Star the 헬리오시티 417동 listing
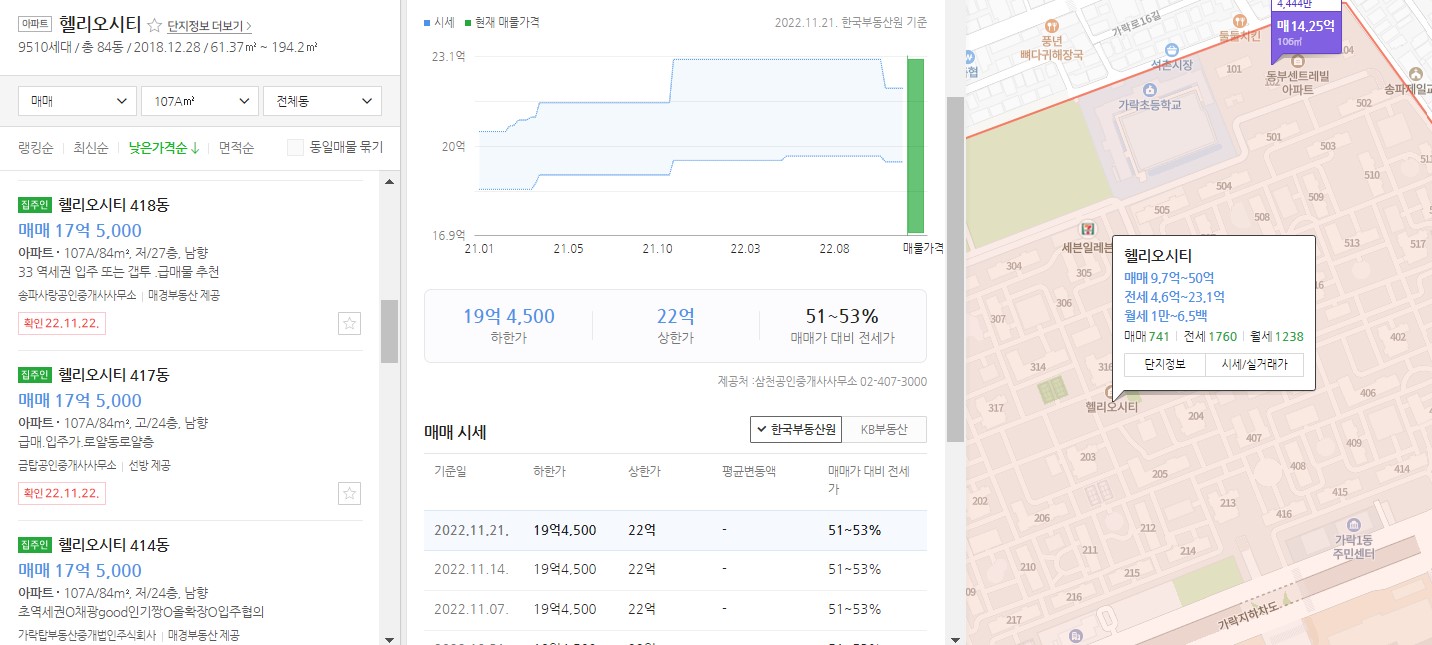Image resolution: width=1432 pixels, height=645 pixels. tap(349, 493)
